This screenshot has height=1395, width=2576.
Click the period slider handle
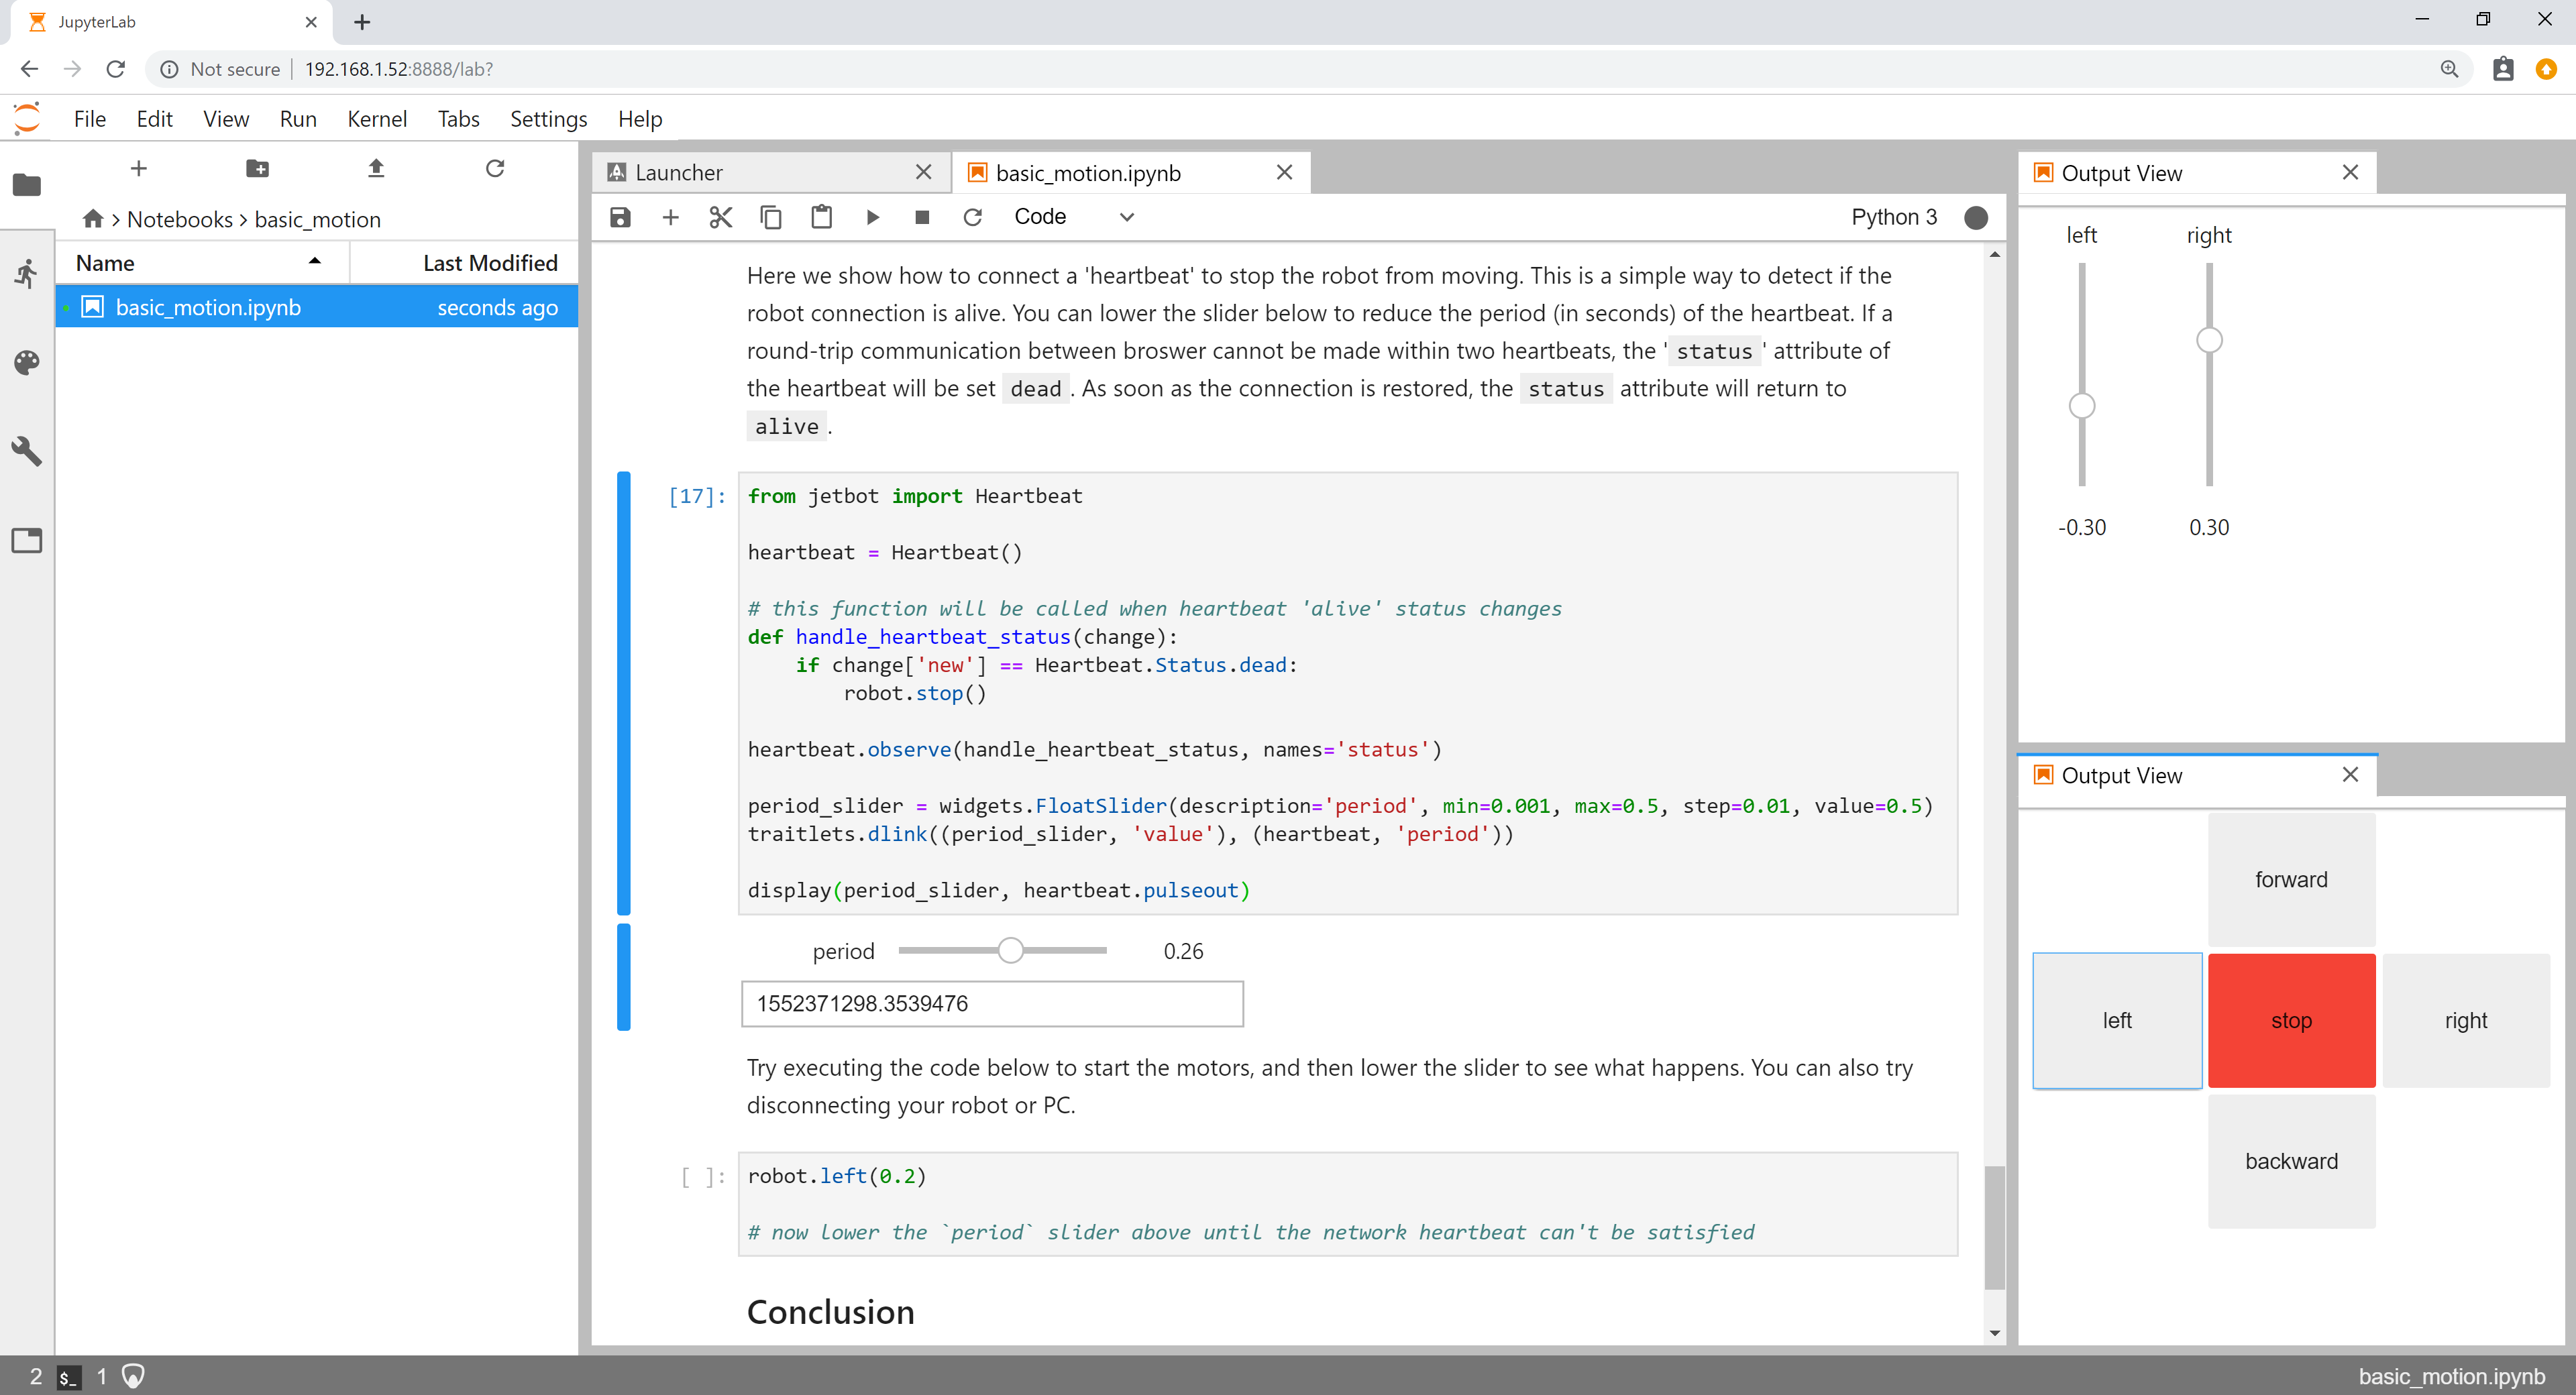pos(1010,951)
